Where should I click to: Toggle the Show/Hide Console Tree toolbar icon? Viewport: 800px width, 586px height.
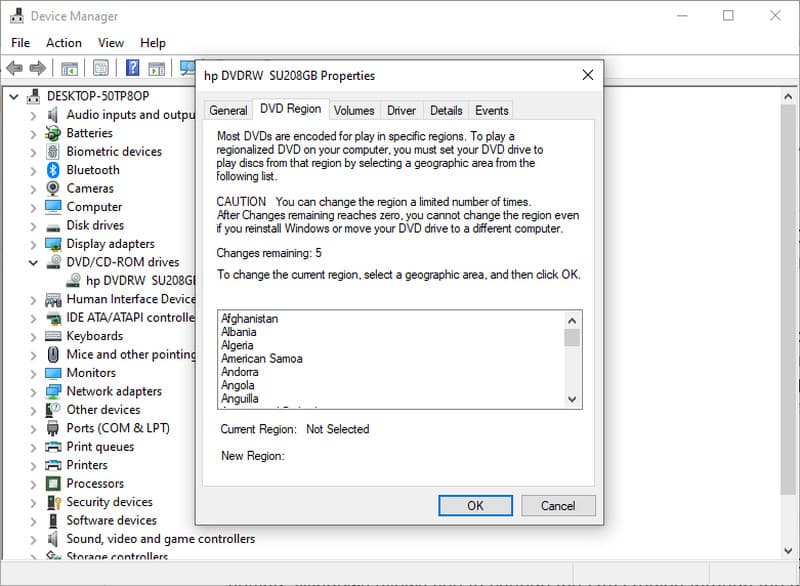click(69, 68)
